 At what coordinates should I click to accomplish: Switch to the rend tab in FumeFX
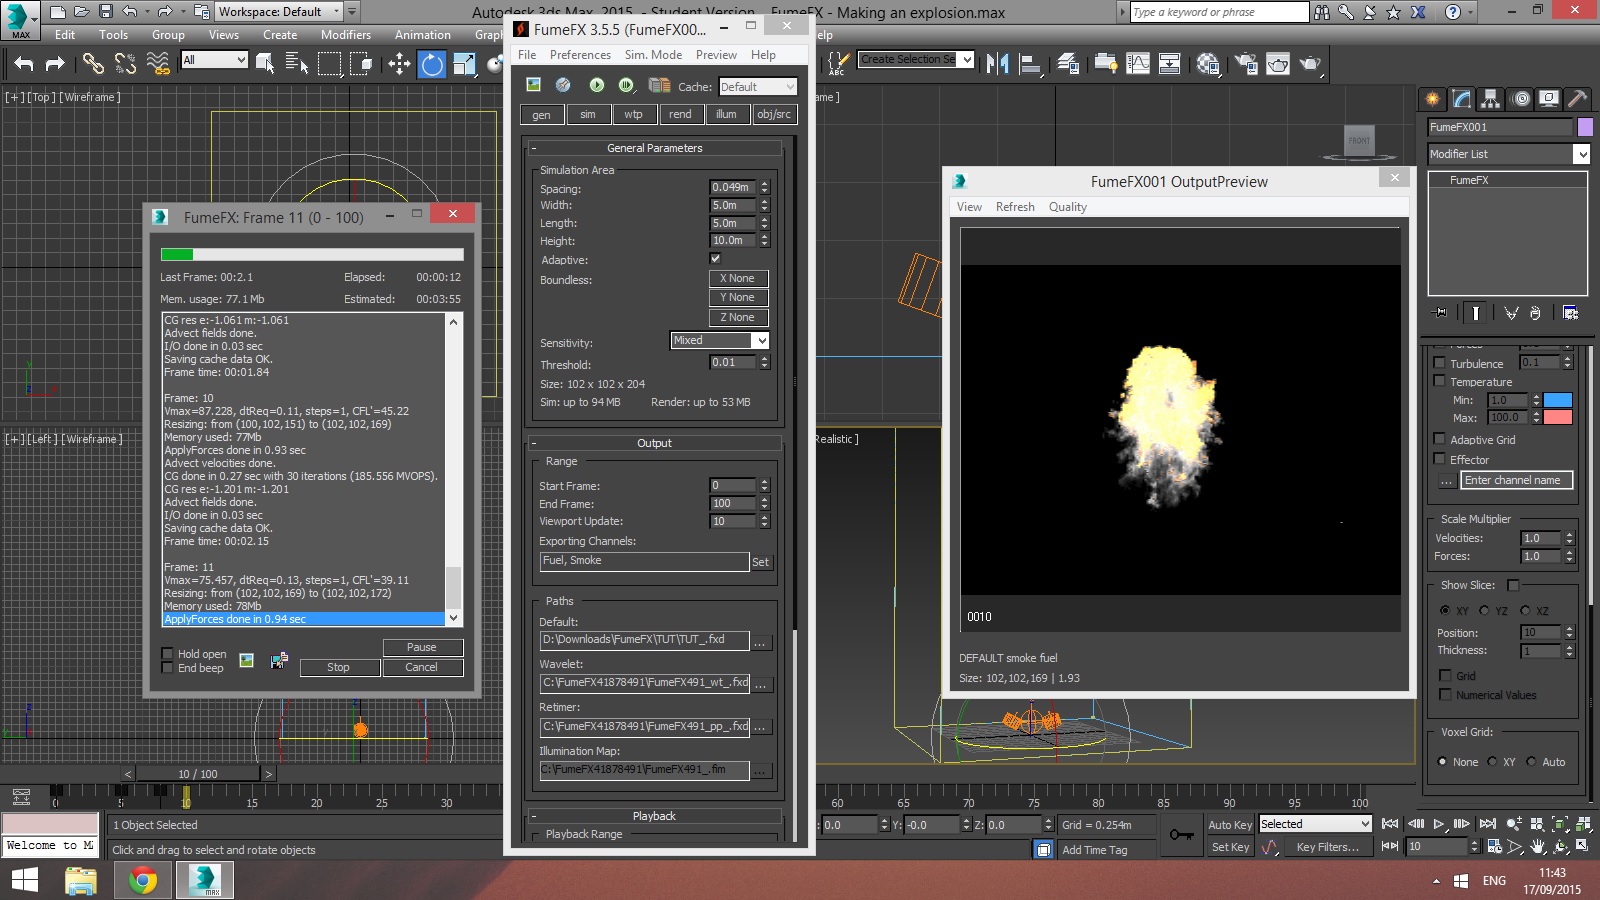tap(680, 114)
